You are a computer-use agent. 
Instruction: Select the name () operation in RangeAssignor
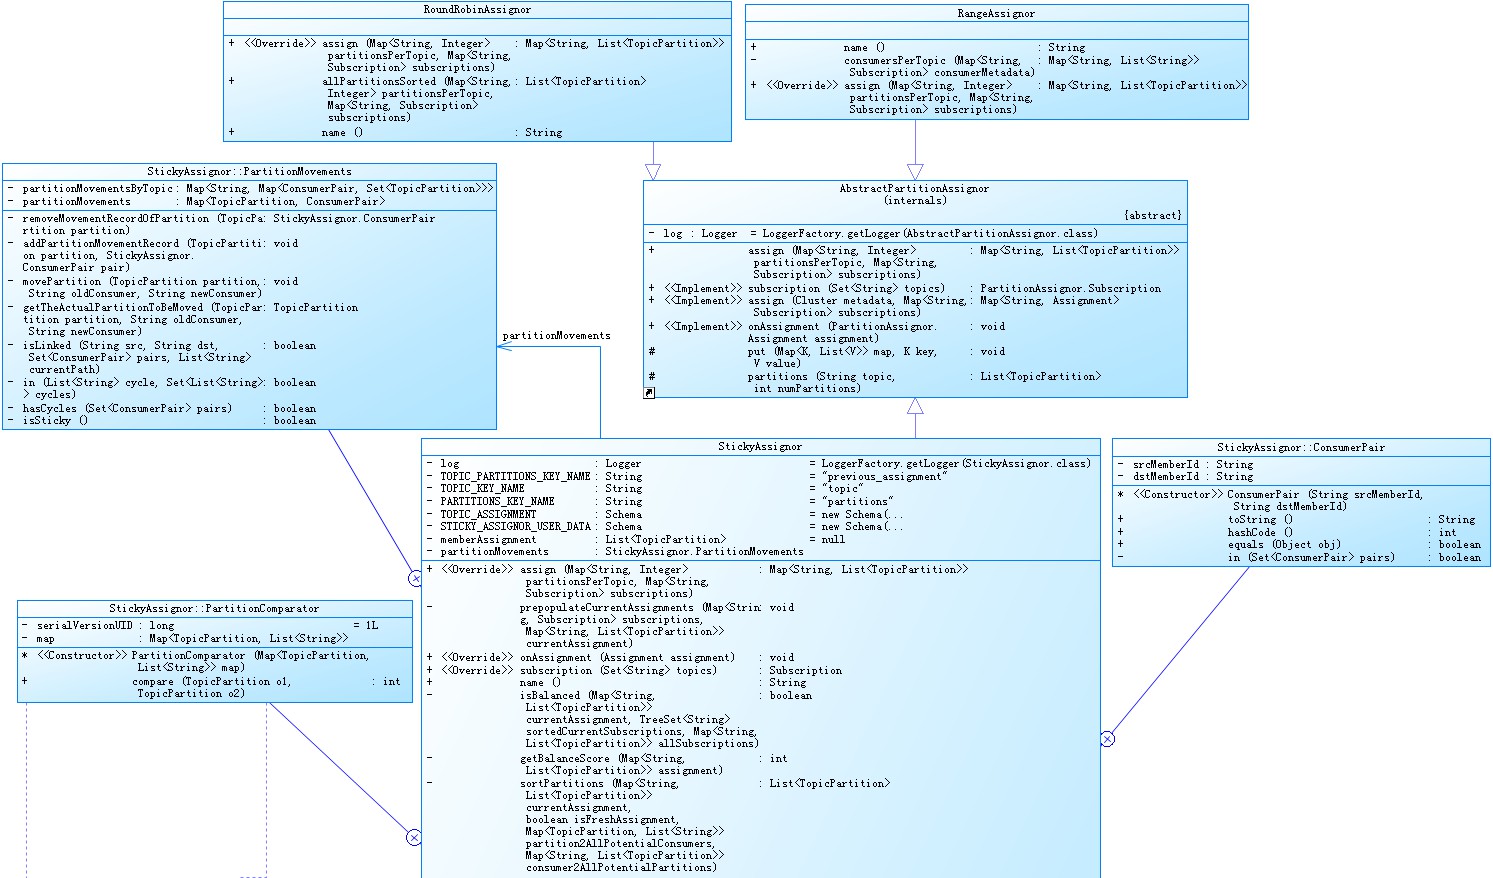click(918, 47)
